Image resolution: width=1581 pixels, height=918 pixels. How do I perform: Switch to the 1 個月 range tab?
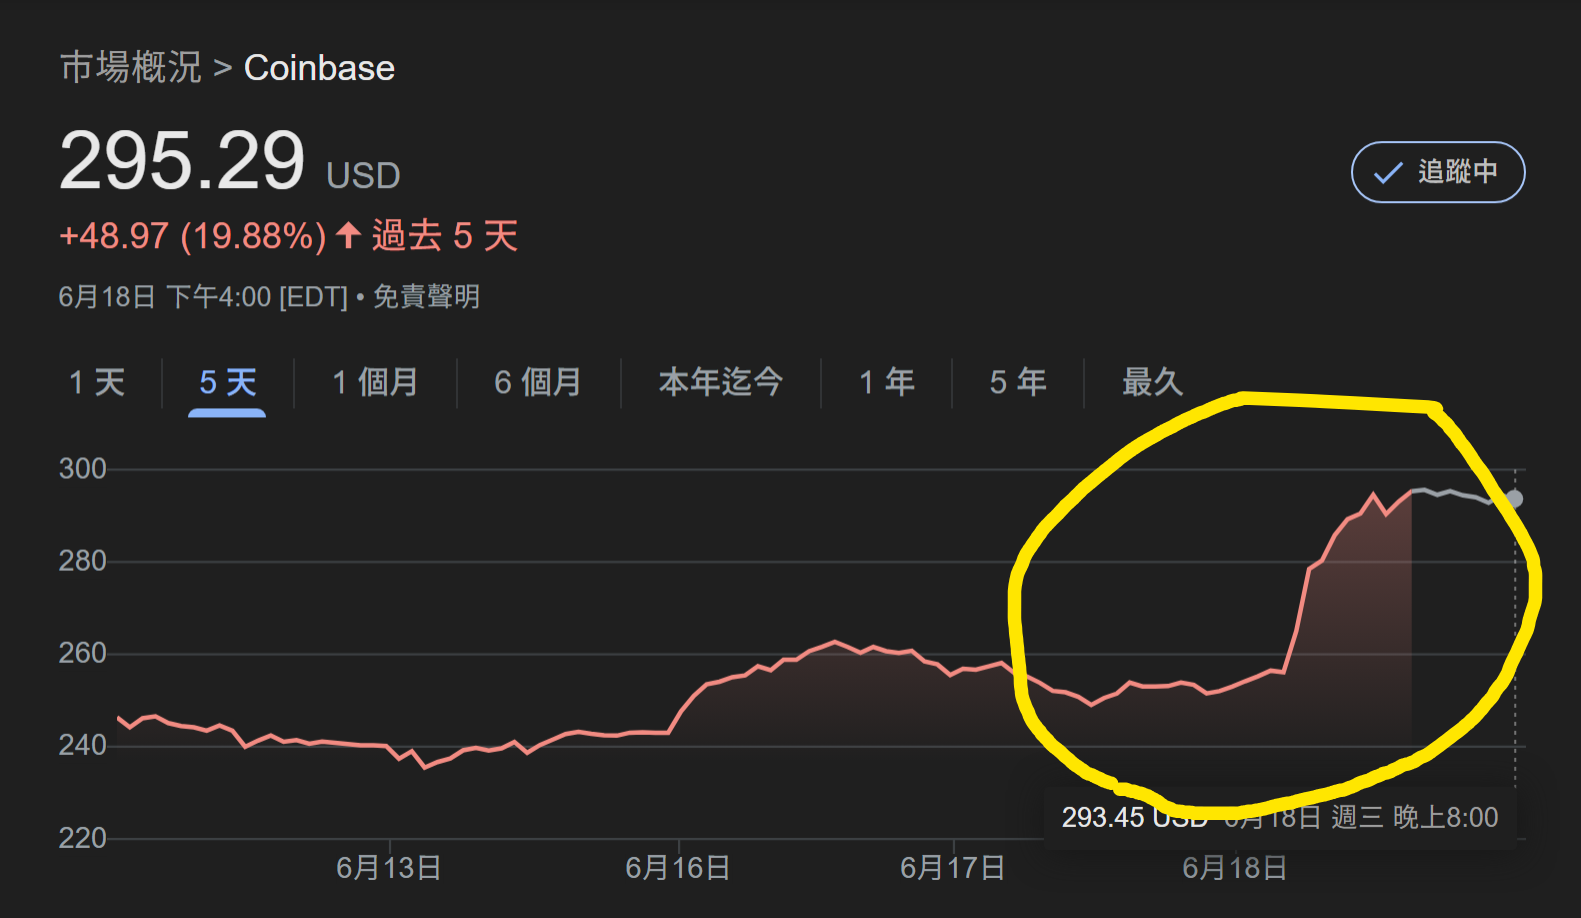coord(375,382)
